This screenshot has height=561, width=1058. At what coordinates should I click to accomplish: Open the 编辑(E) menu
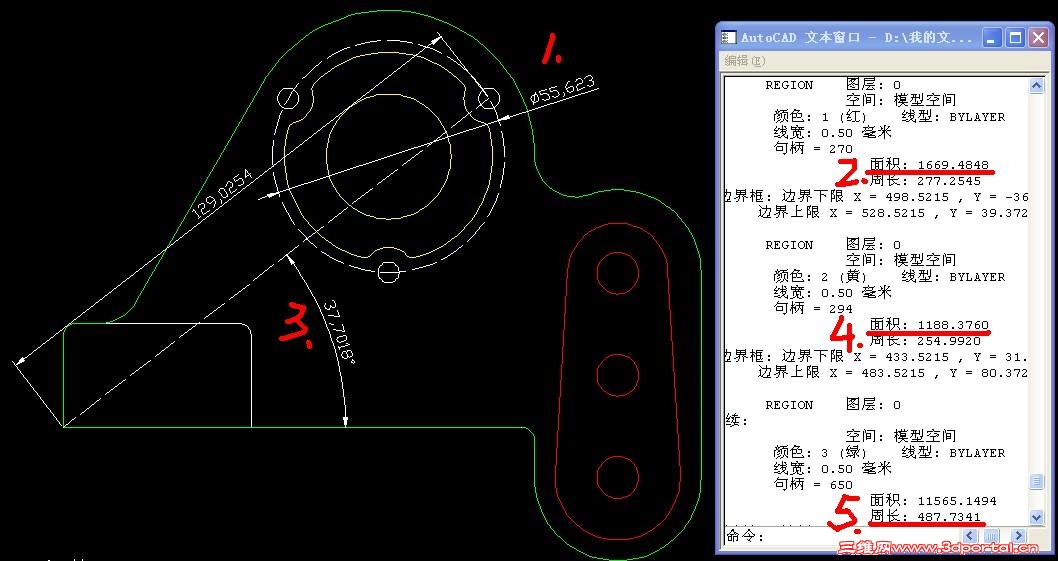[x=745, y=61]
